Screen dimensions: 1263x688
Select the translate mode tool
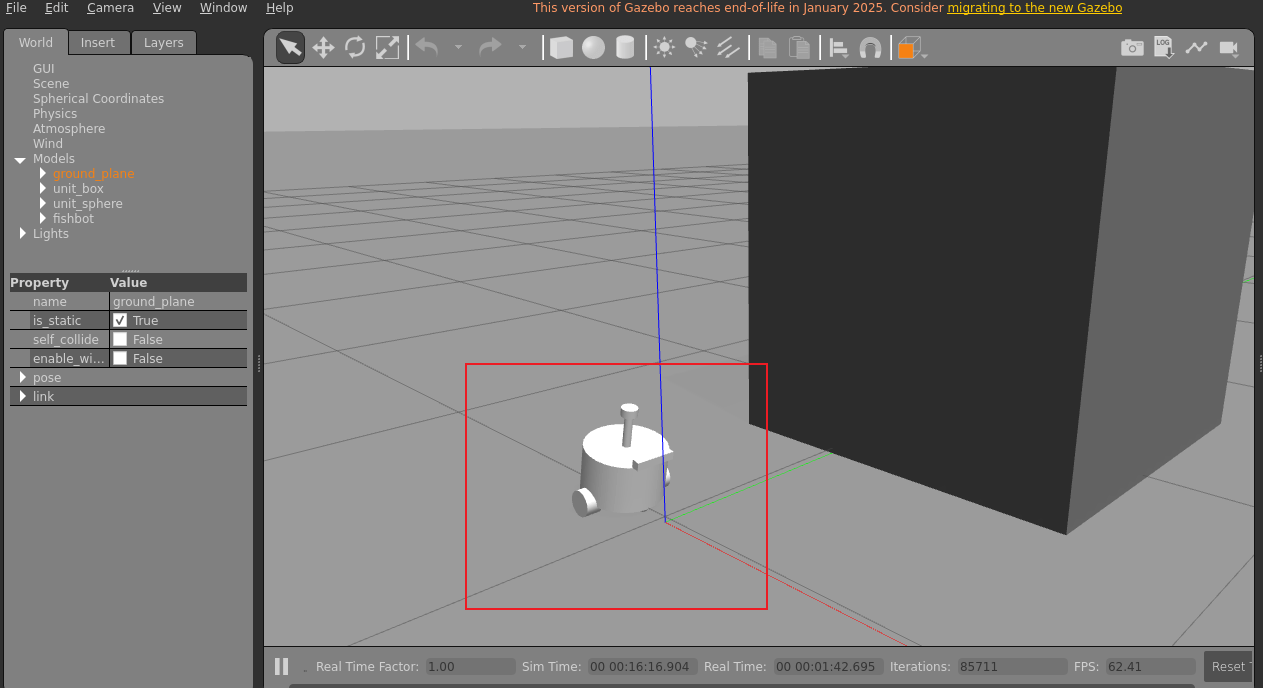point(323,47)
